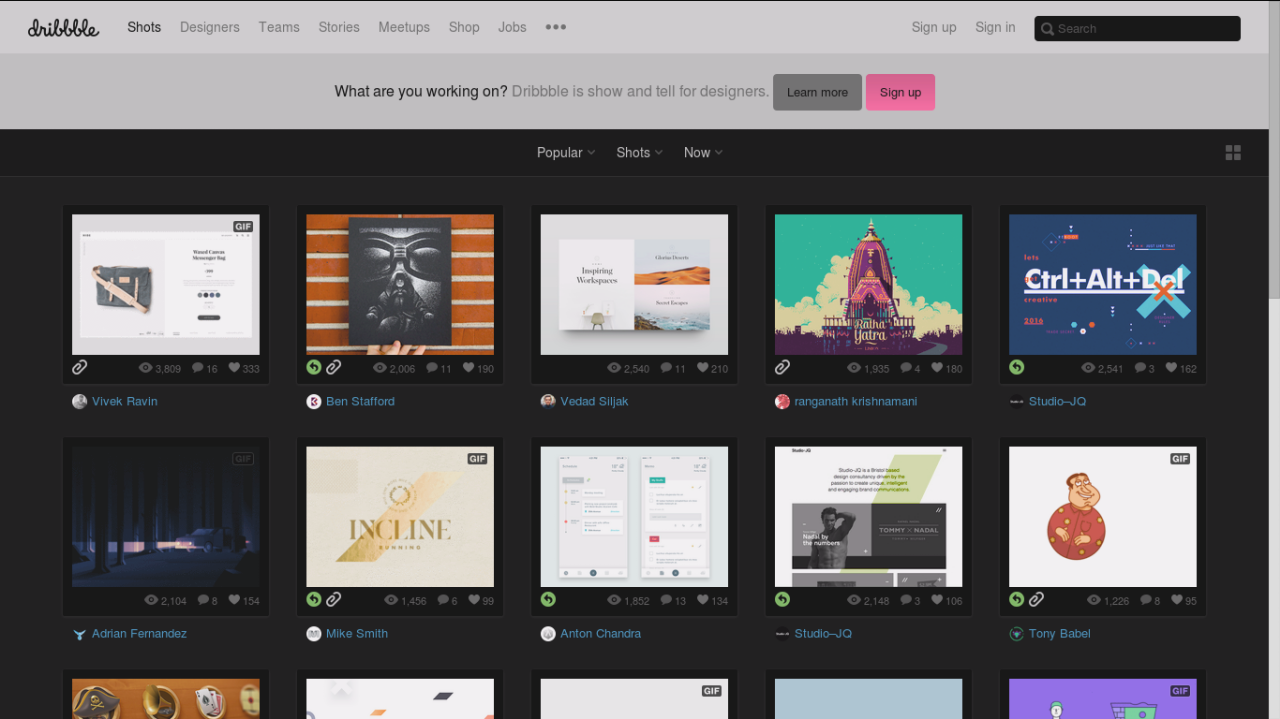Click inside the search input field
This screenshot has height=719, width=1280.
[x=1140, y=28]
